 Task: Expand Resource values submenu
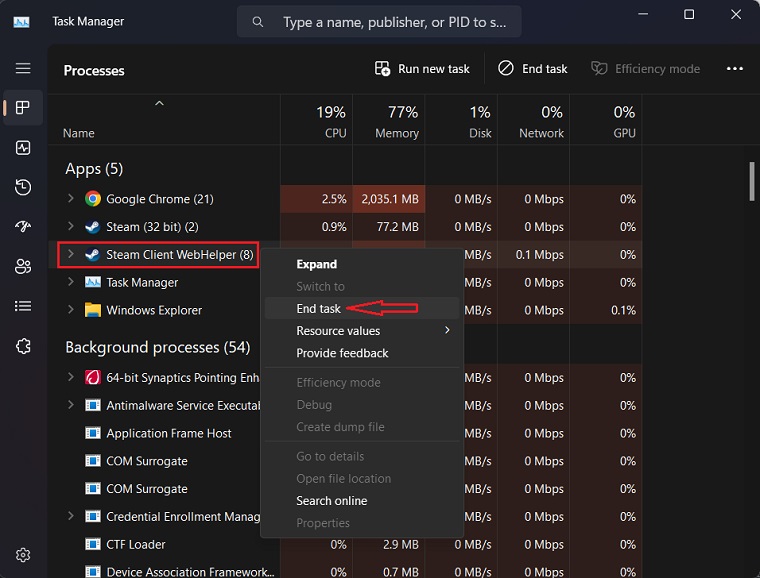coord(360,331)
